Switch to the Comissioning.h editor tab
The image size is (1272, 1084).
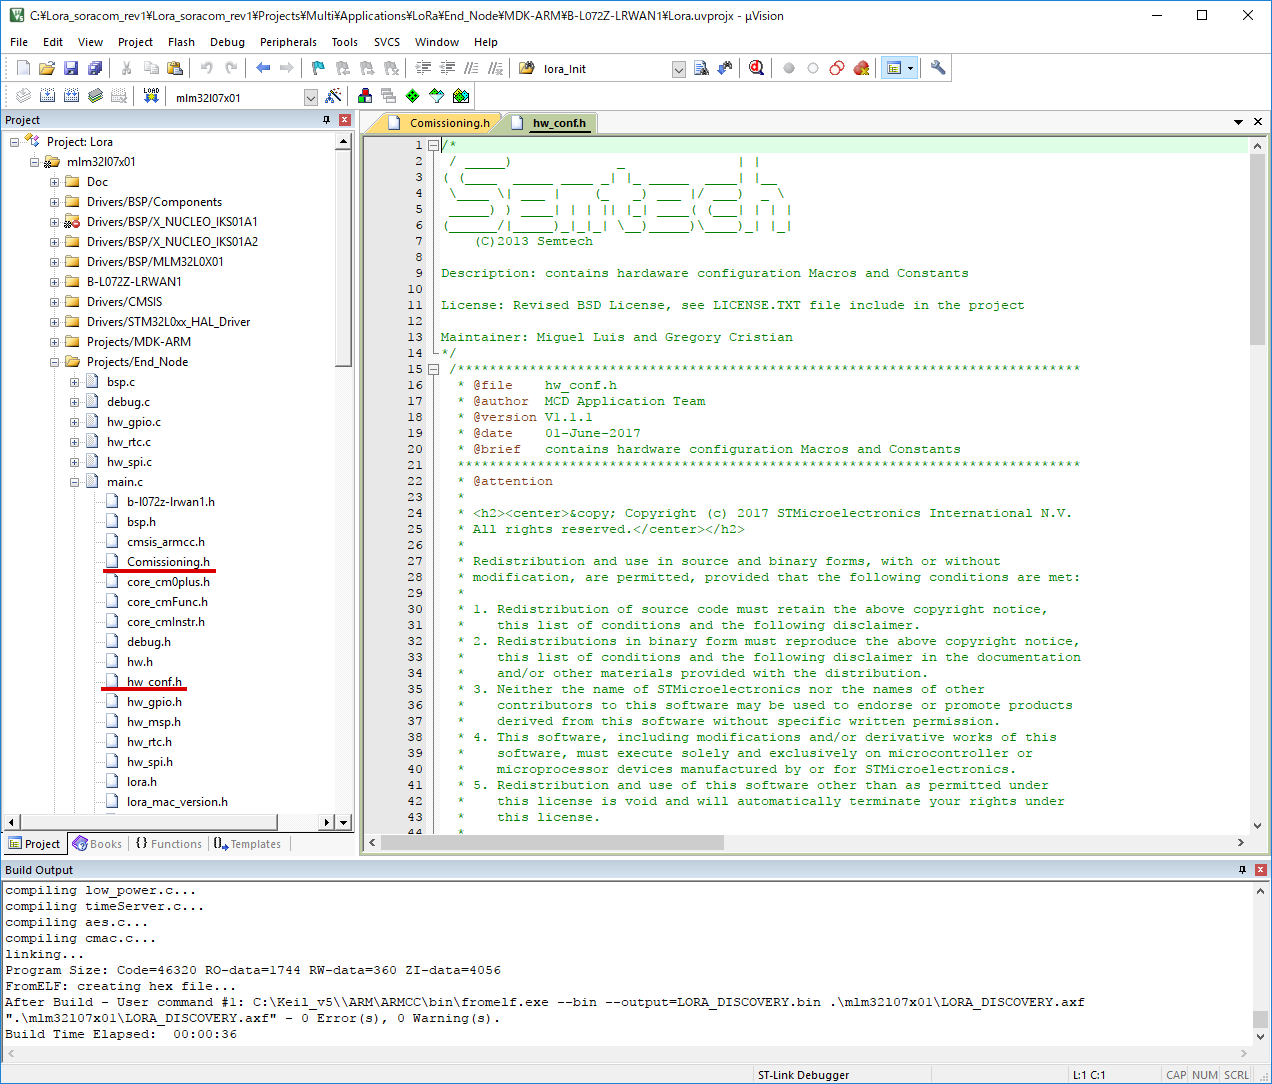449,123
